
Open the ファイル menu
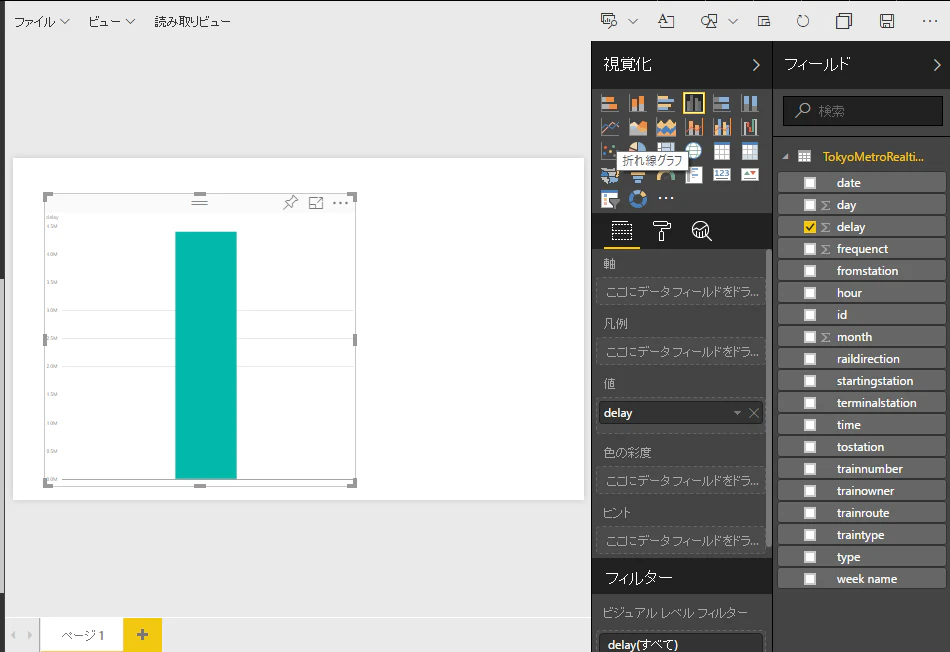pyautogui.click(x=42, y=22)
